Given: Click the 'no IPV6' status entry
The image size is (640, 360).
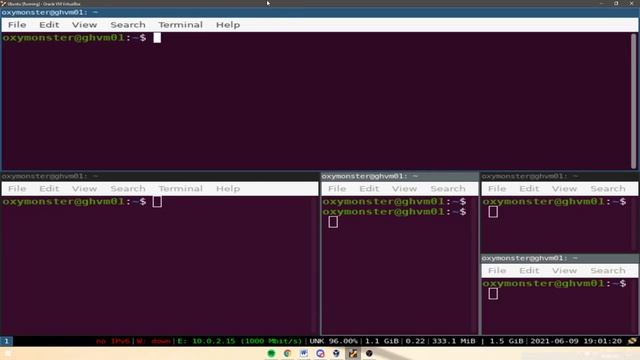Looking at the screenshot, I should [x=113, y=341].
